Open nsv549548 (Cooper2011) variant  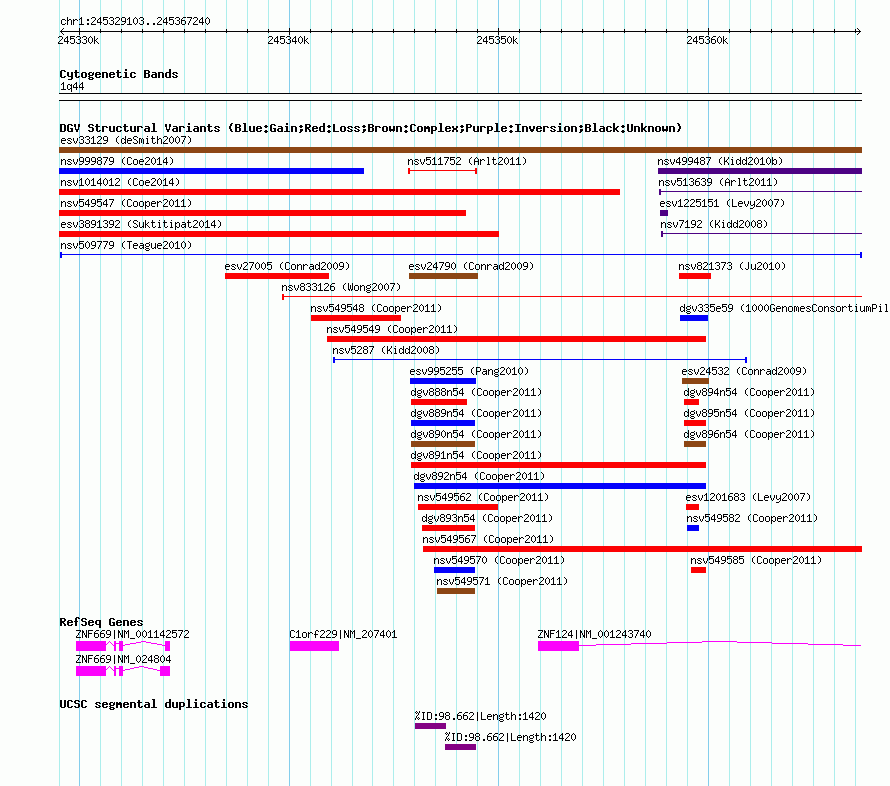356,318
